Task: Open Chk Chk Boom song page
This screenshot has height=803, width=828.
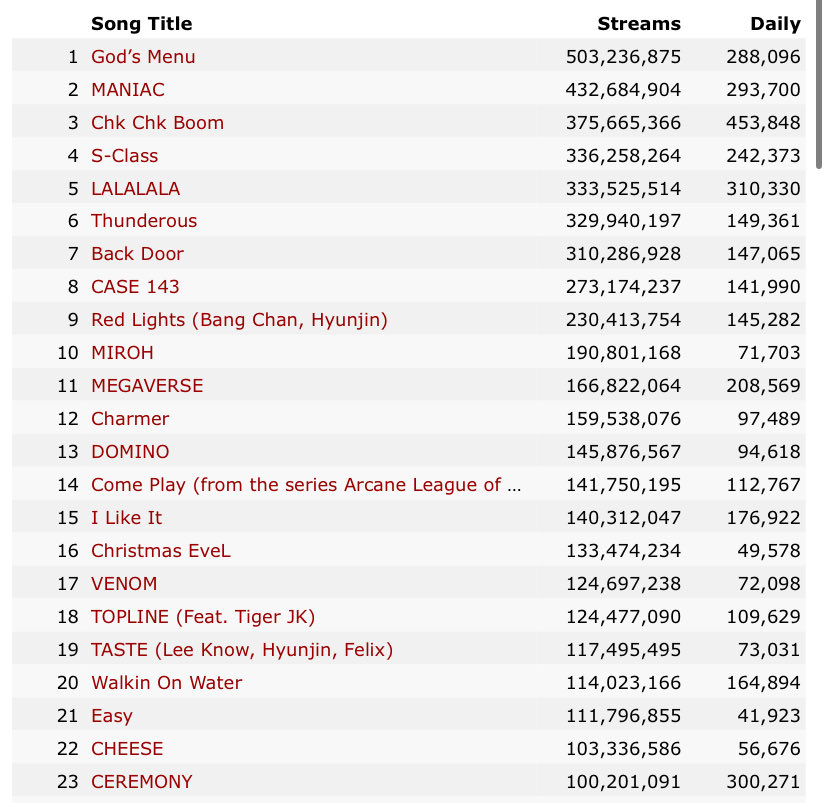Action: [157, 123]
